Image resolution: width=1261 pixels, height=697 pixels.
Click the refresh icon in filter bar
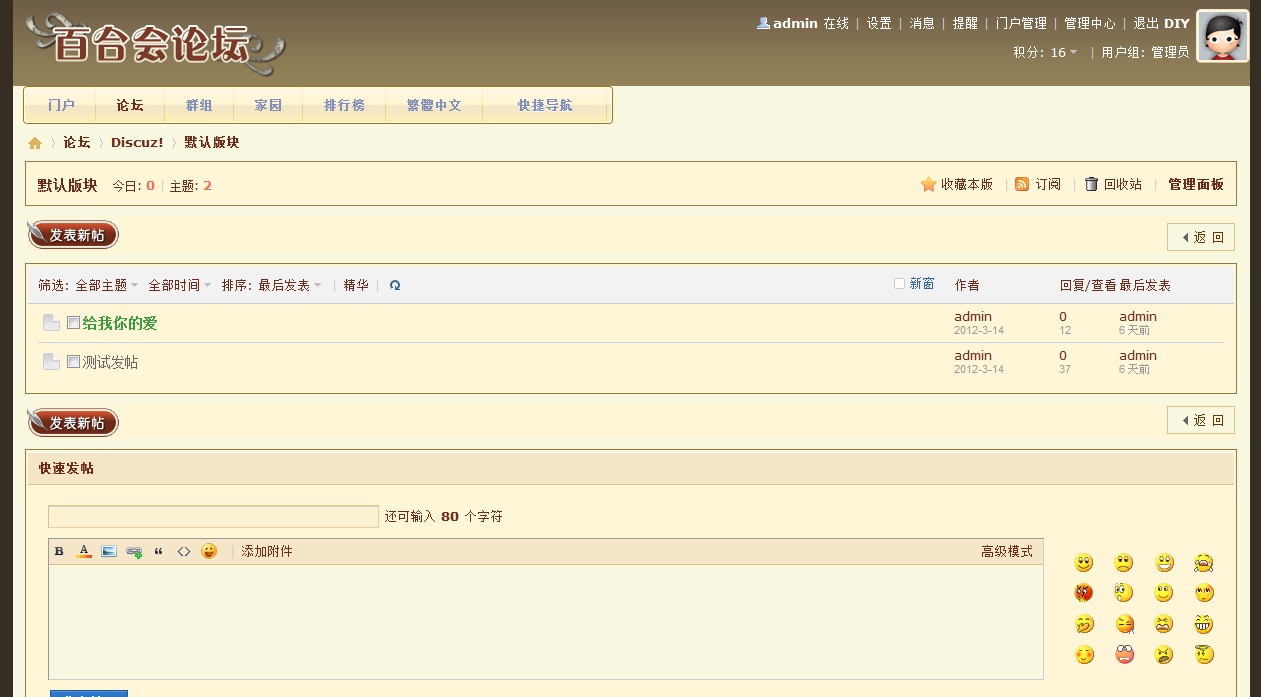(395, 285)
